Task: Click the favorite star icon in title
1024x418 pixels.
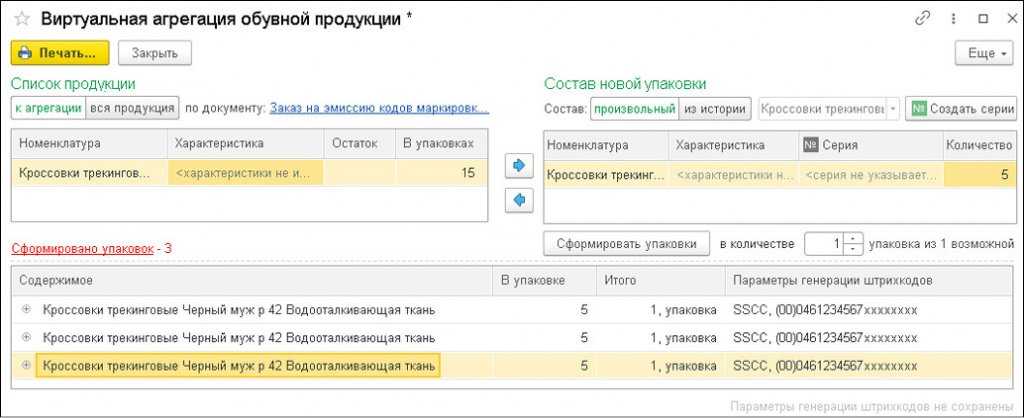Action: click(x=21, y=19)
